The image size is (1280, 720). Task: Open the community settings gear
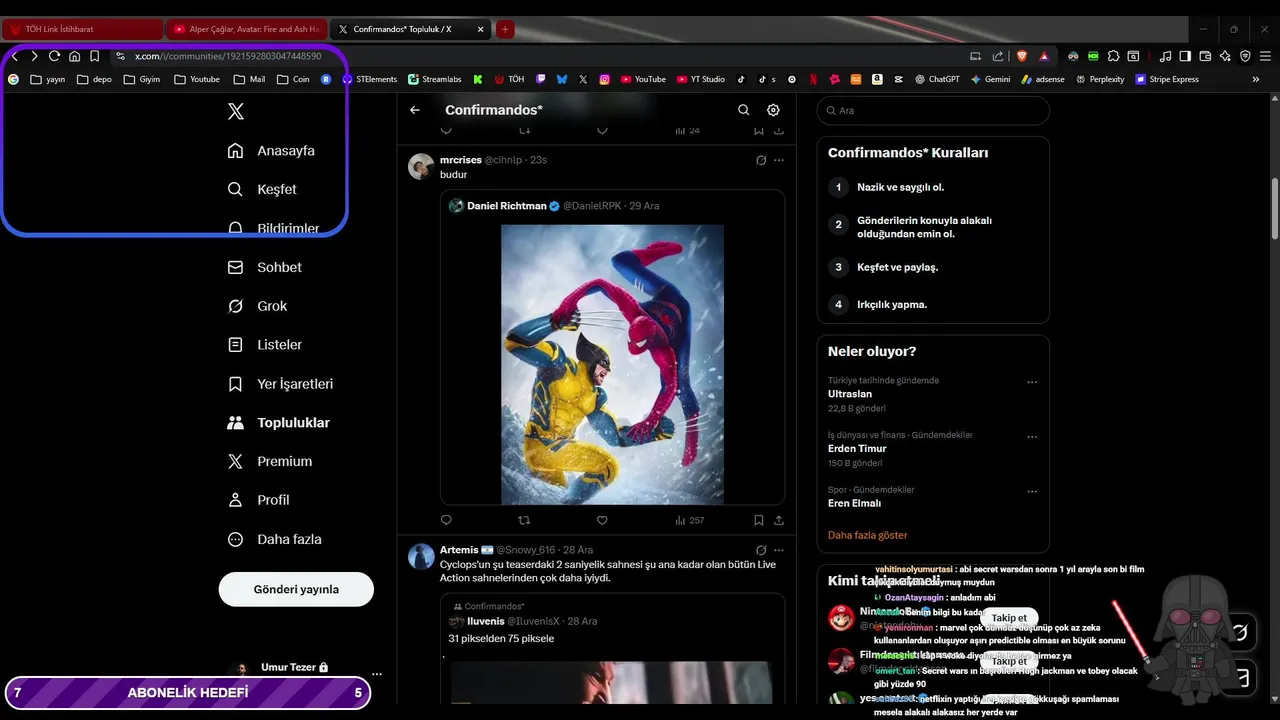coord(773,110)
